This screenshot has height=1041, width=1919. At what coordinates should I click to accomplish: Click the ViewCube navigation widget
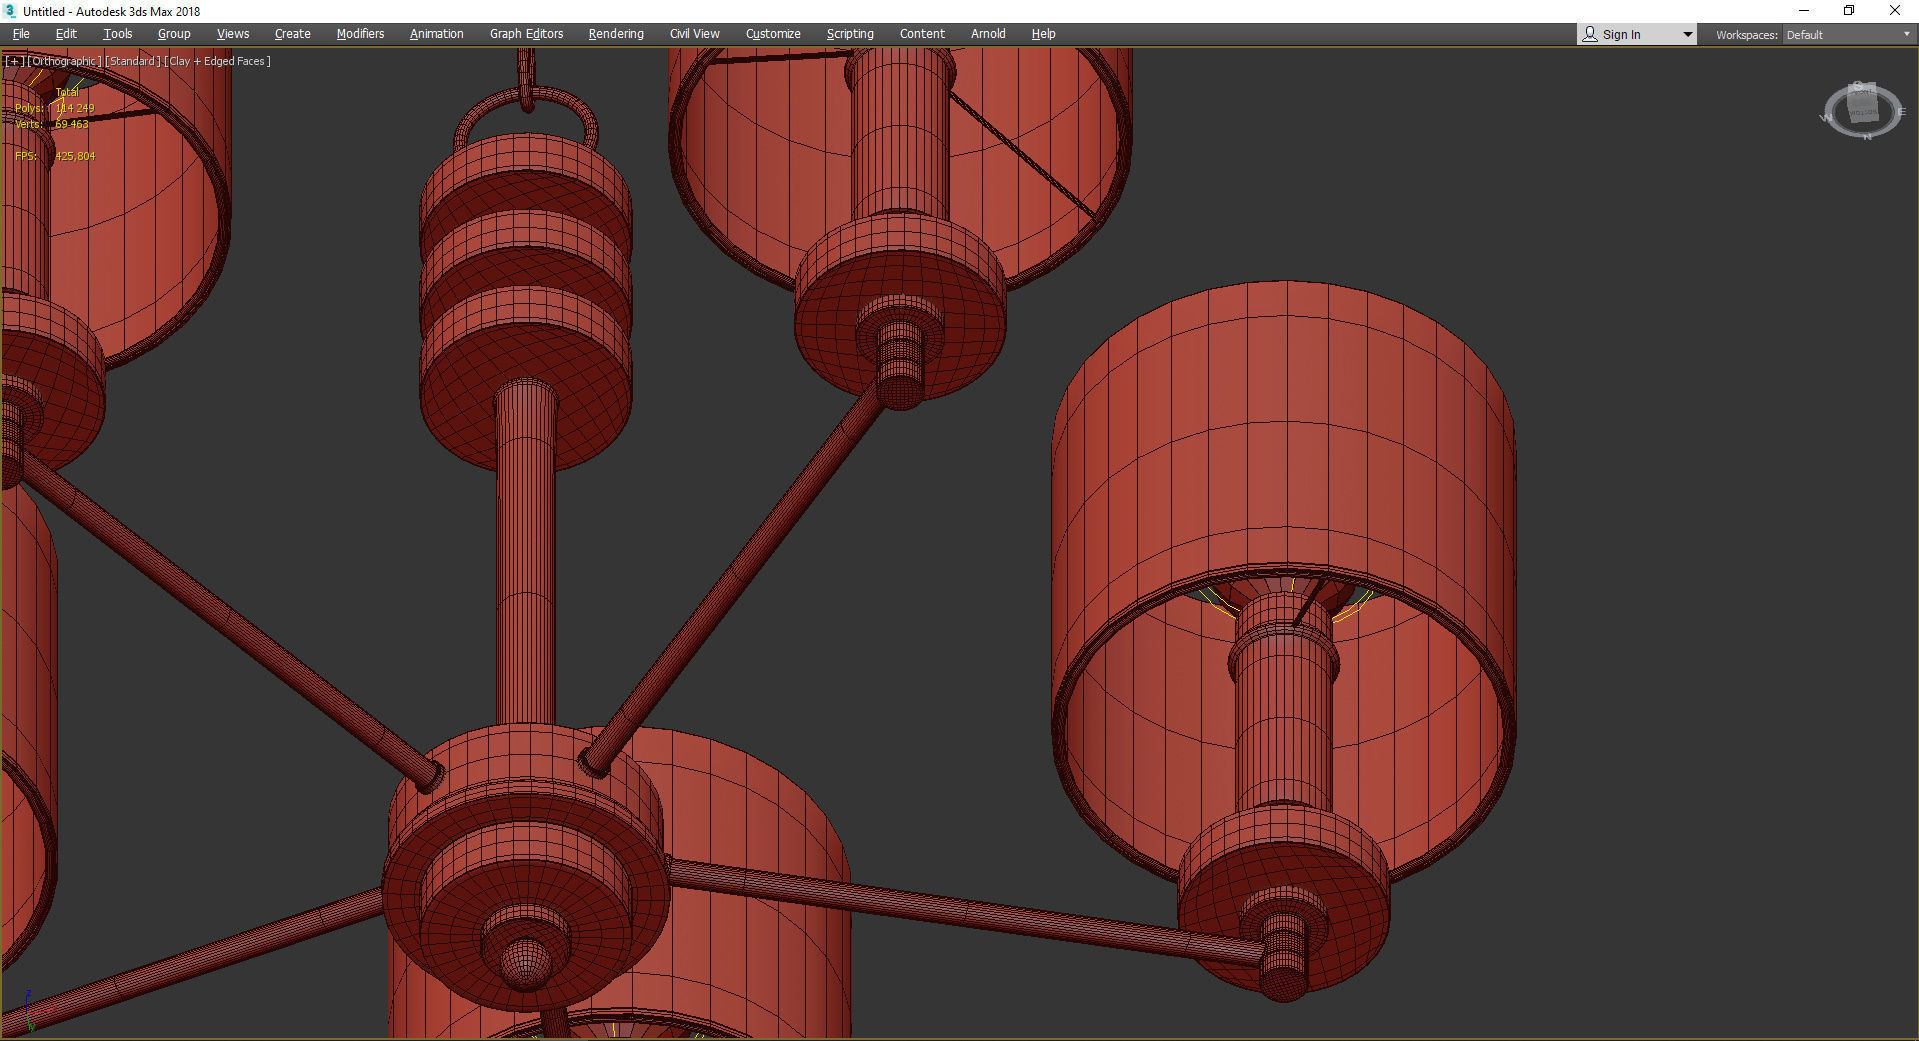pyautogui.click(x=1863, y=110)
